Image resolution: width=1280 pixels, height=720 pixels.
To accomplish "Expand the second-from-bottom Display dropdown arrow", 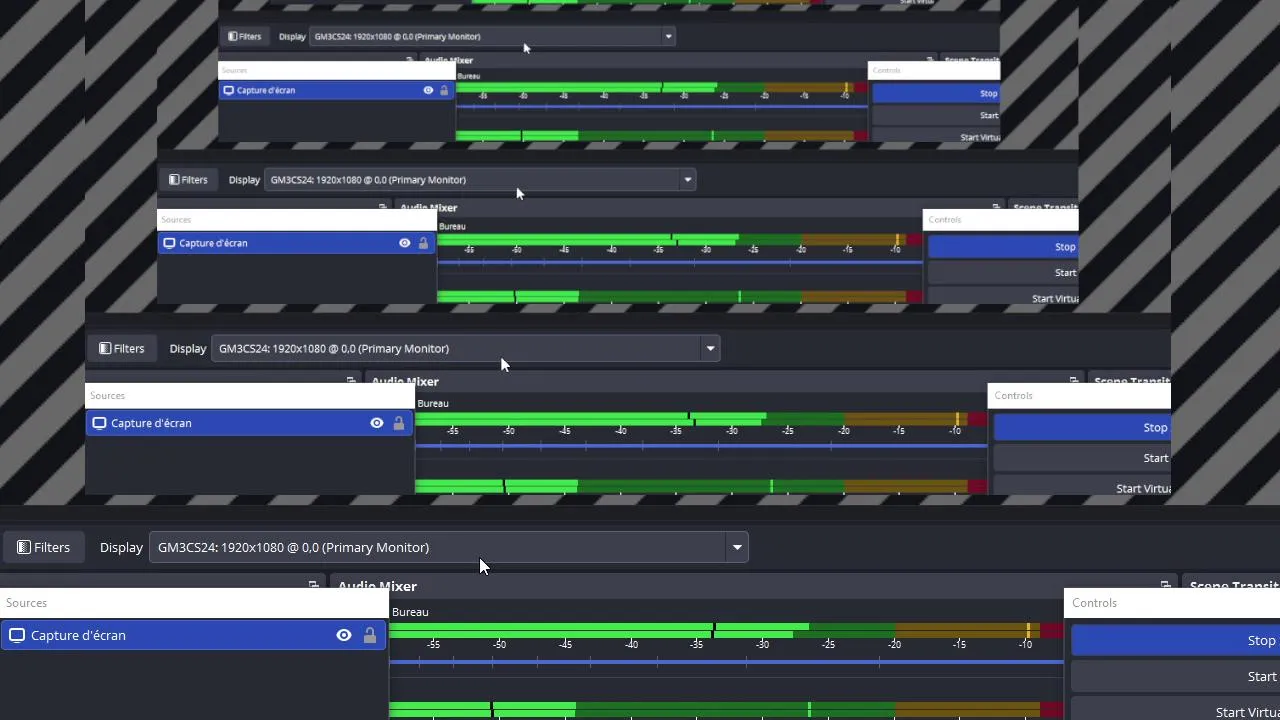I will point(710,348).
